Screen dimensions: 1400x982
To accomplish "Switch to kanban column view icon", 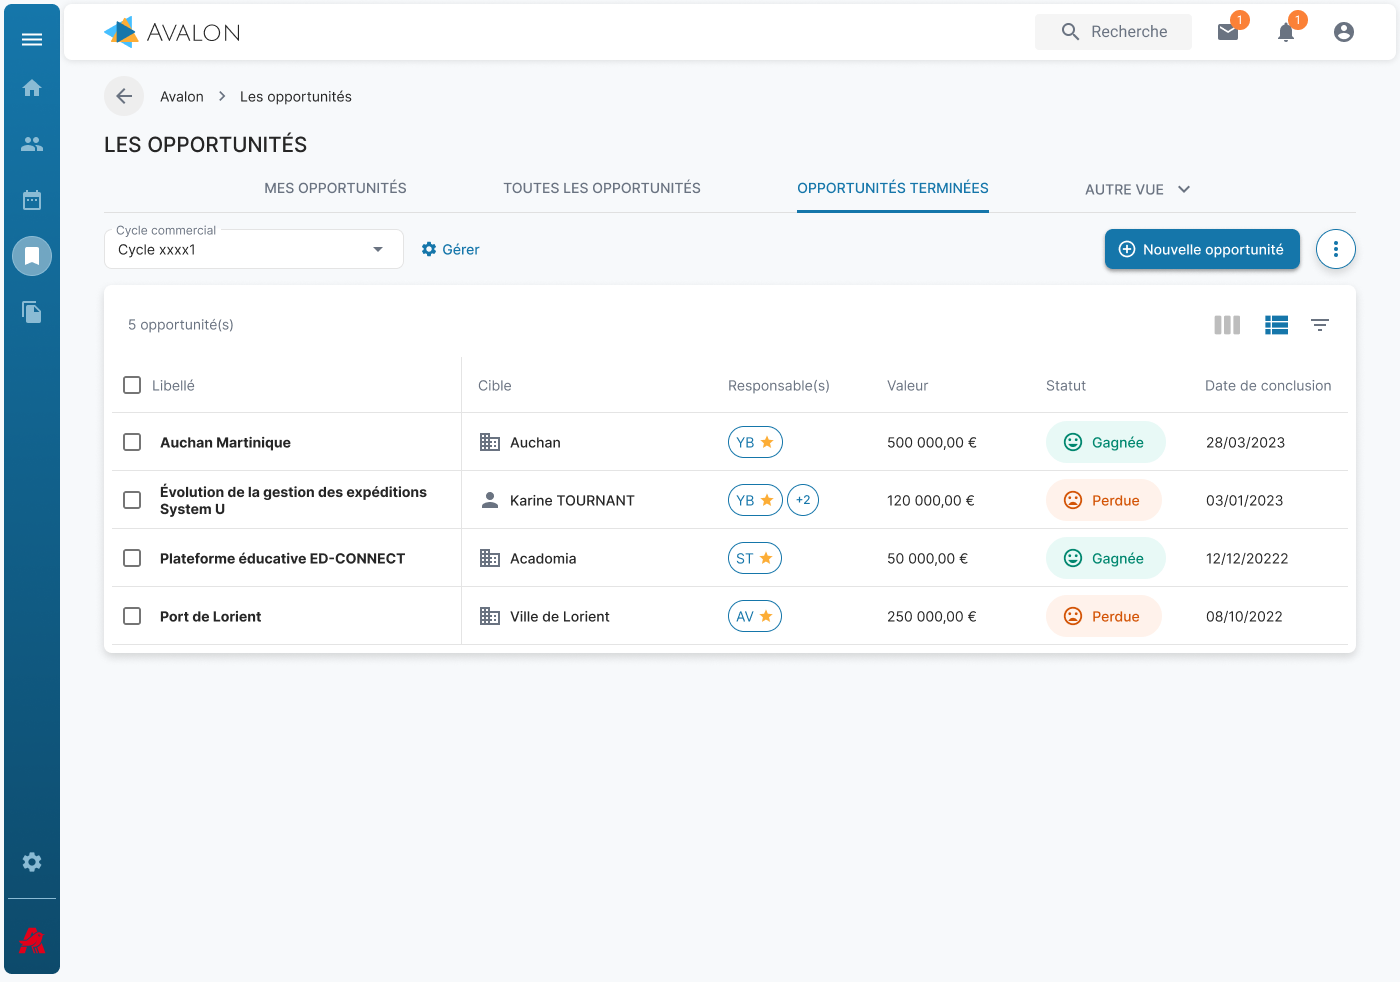I will 1227,325.
